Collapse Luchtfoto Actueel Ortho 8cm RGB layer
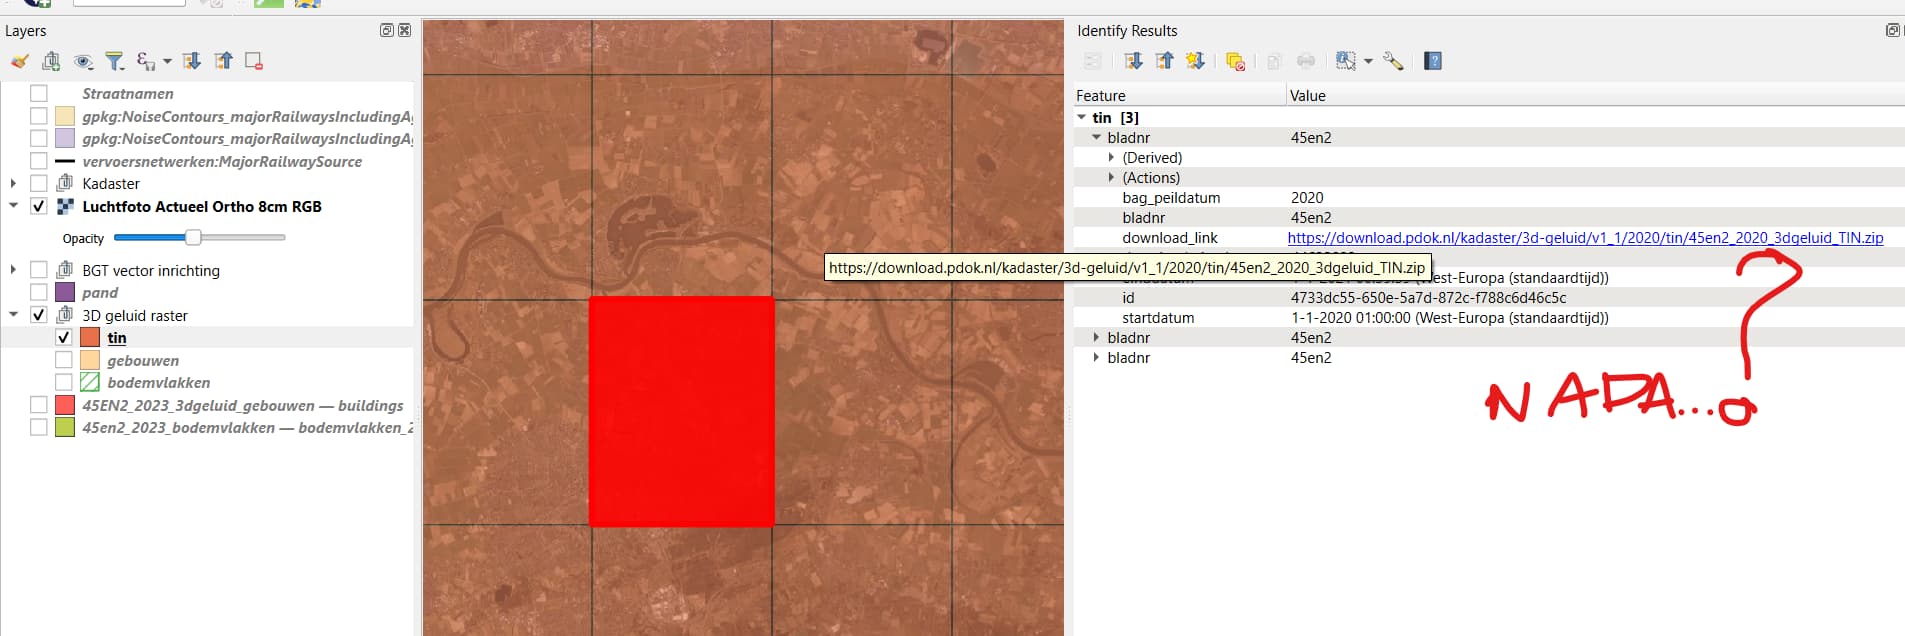Image resolution: width=1905 pixels, height=636 pixels. click(13, 206)
